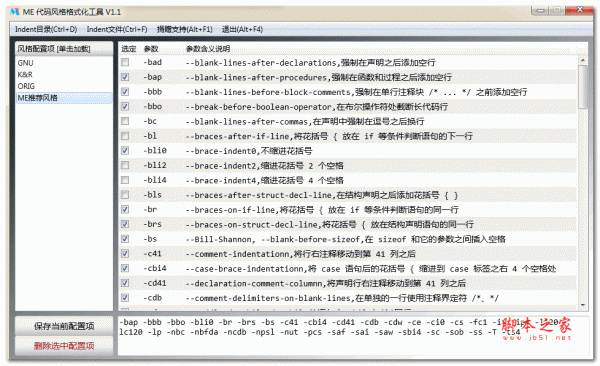Screen dimensions: 600x366
Task: Click the 参数含义说明 column header
Action: point(208,49)
